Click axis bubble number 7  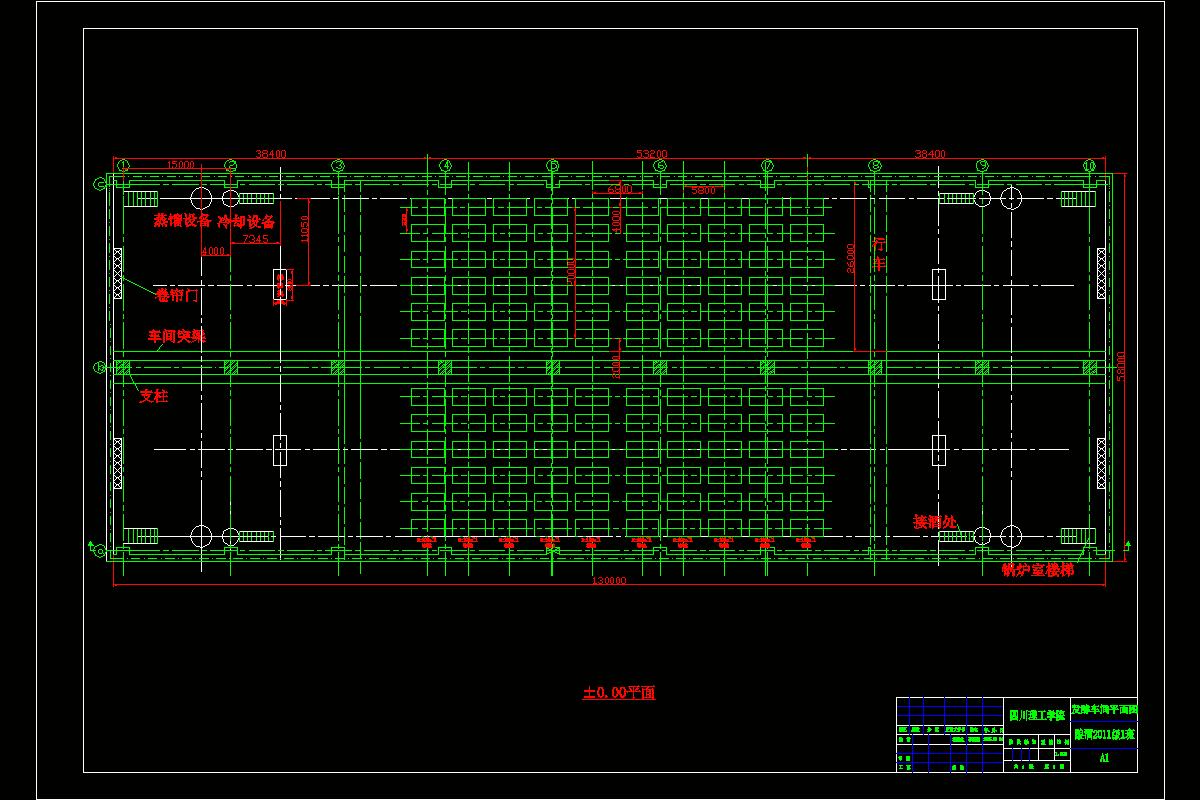(767, 165)
